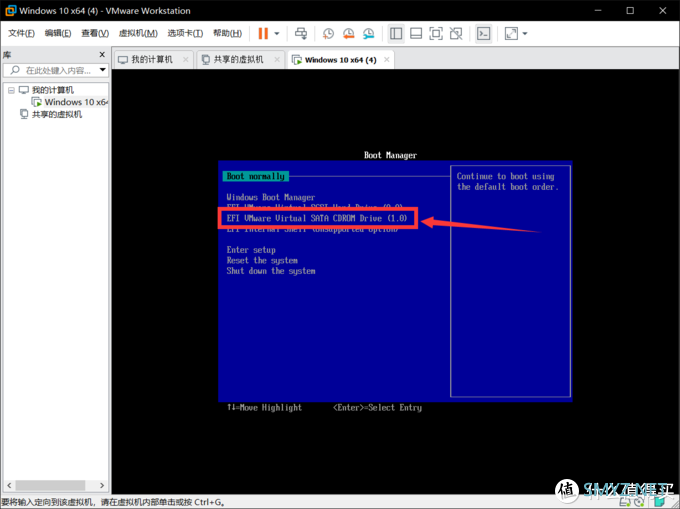Switch to the 共享的虚拟机 tab
The height and width of the screenshot is (509, 680).
pos(239,59)
